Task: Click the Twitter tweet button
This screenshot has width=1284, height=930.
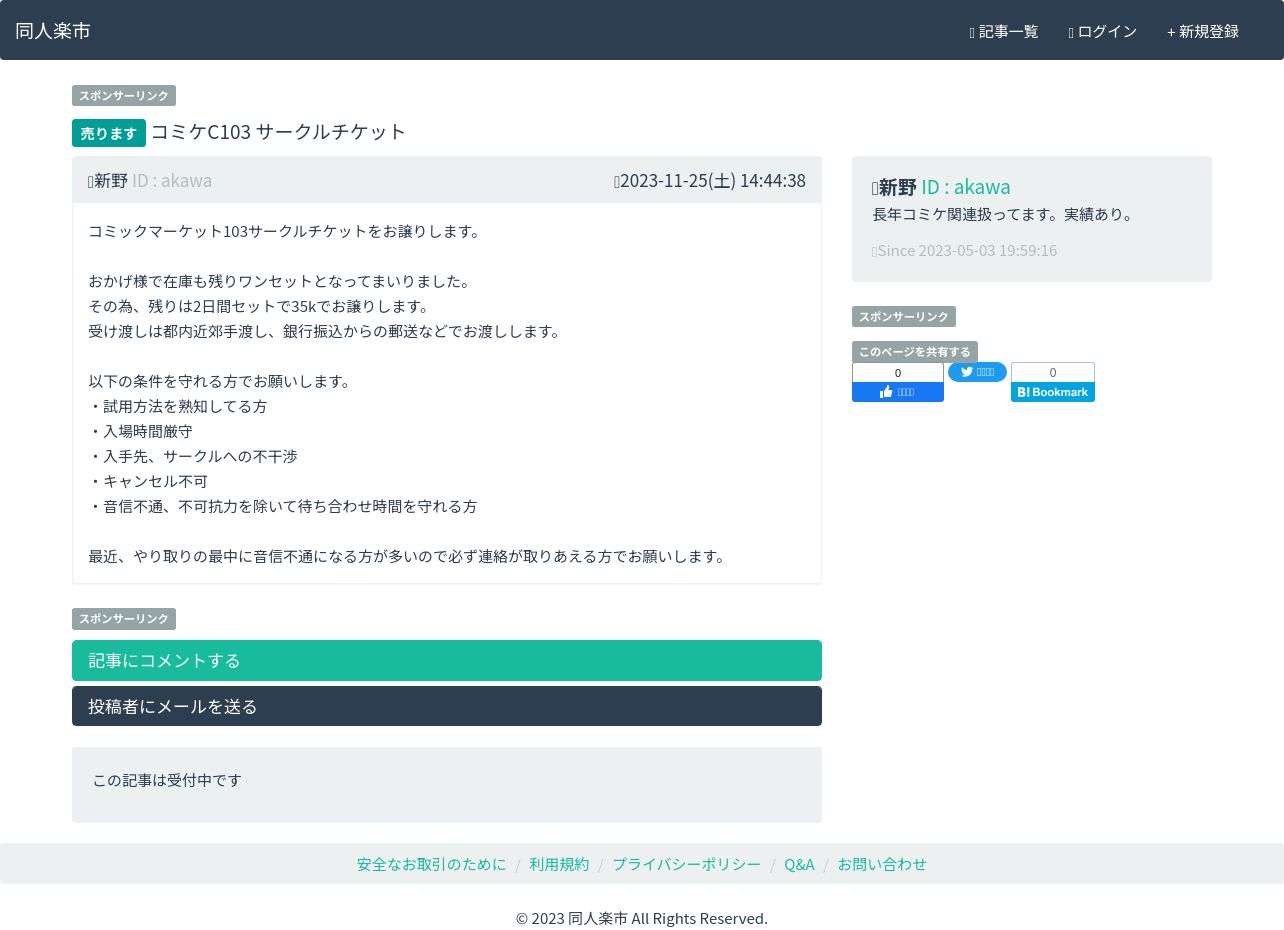Action: coord(977,372)
